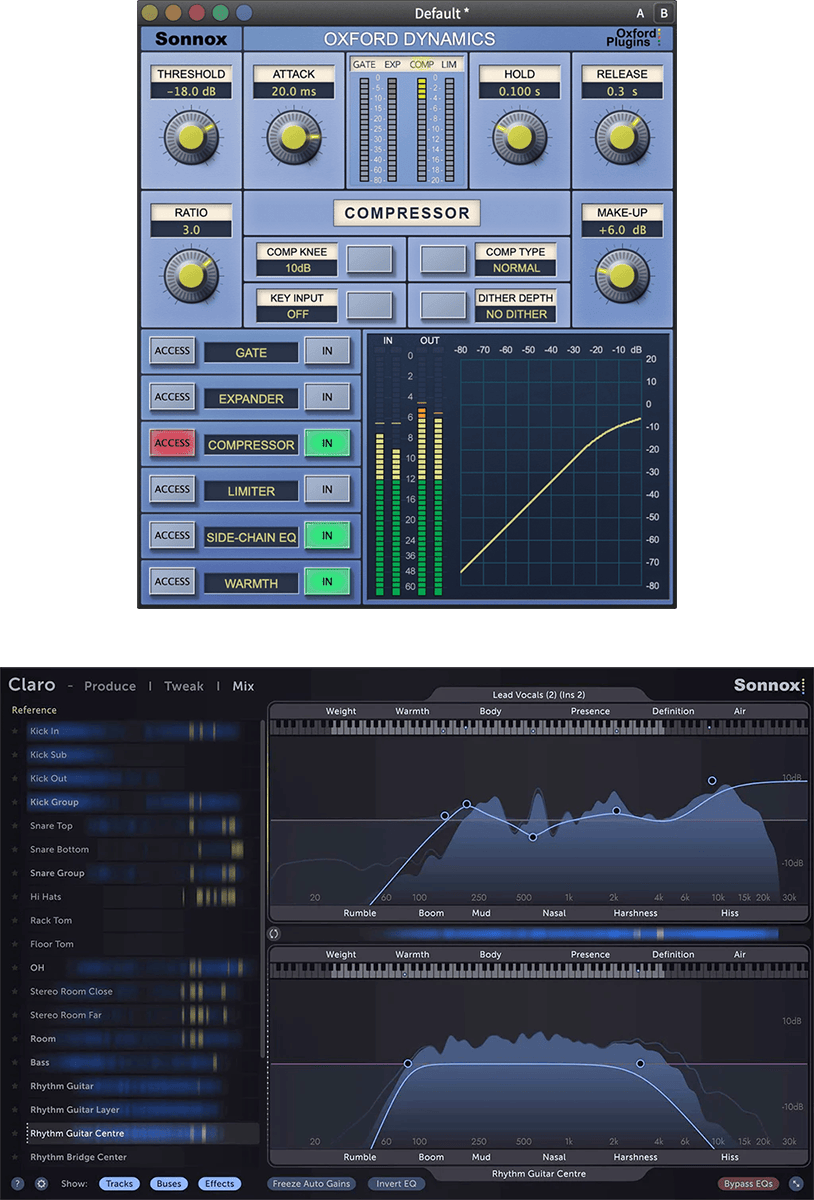The height and width of the screenshot is (1200, 814).
Task: Enable the Gate section IN button
Action: (327, 352)
